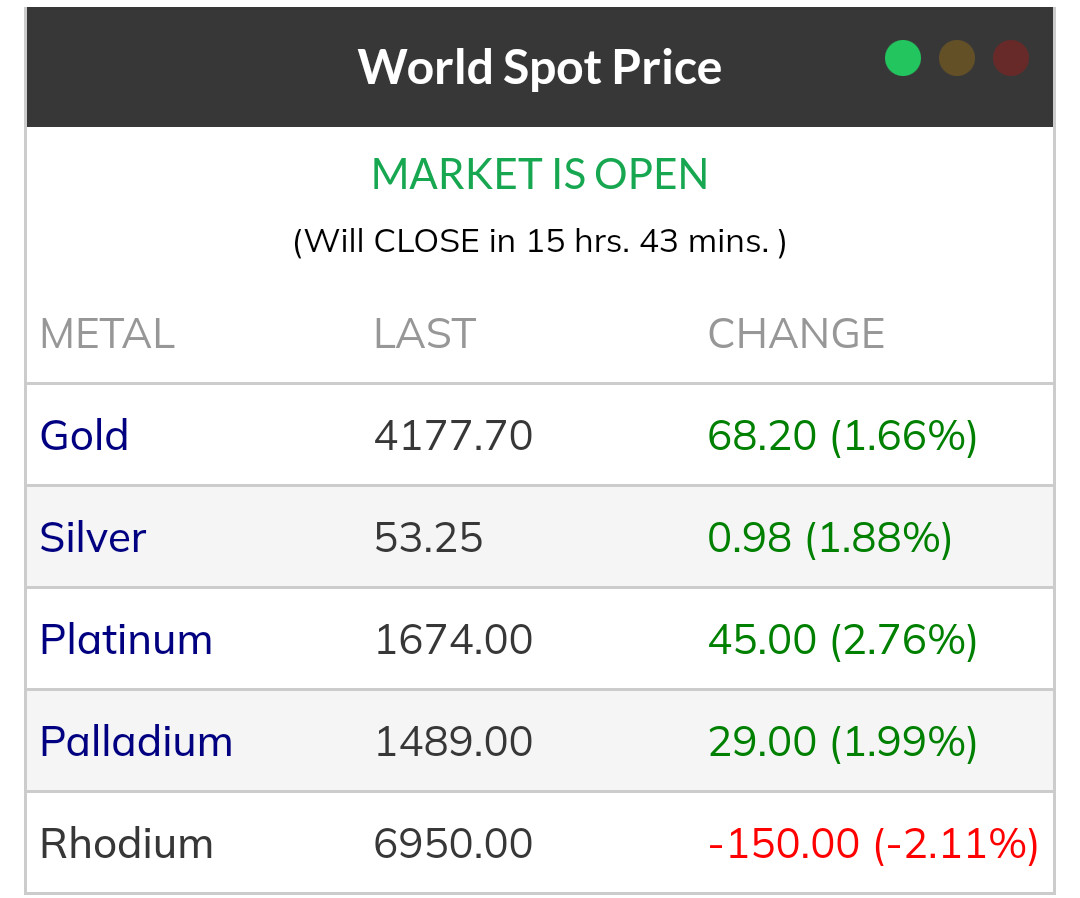Click the green status dot indicator

tap(902, 58)
